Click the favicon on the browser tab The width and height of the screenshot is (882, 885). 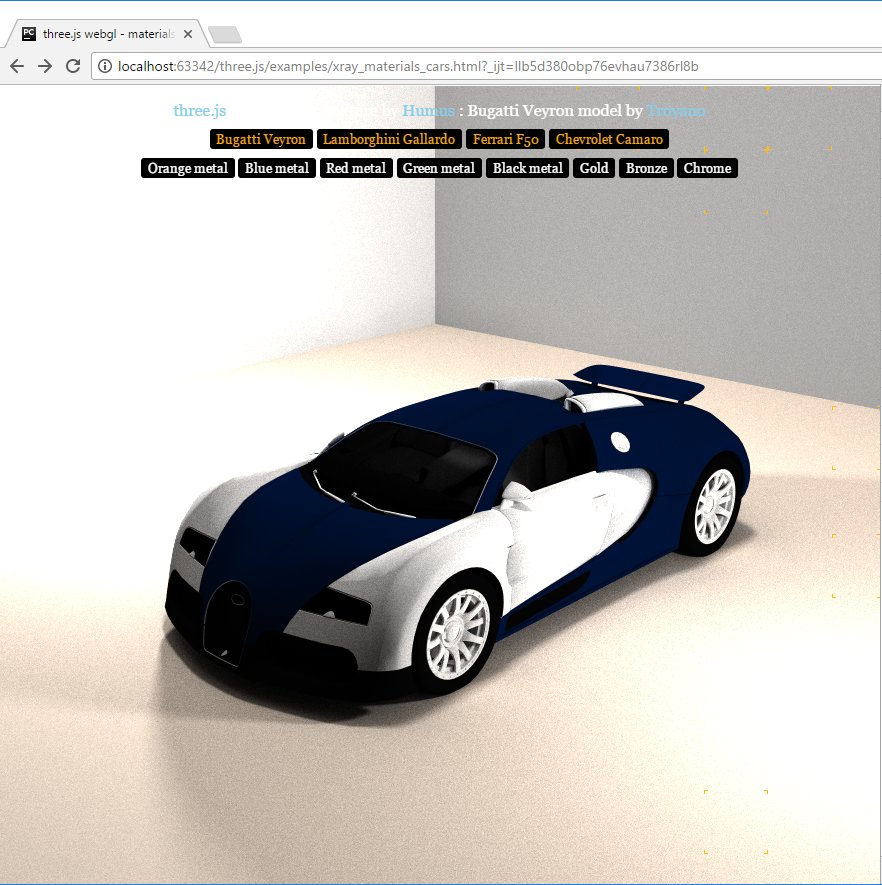(x=26, y=33)
